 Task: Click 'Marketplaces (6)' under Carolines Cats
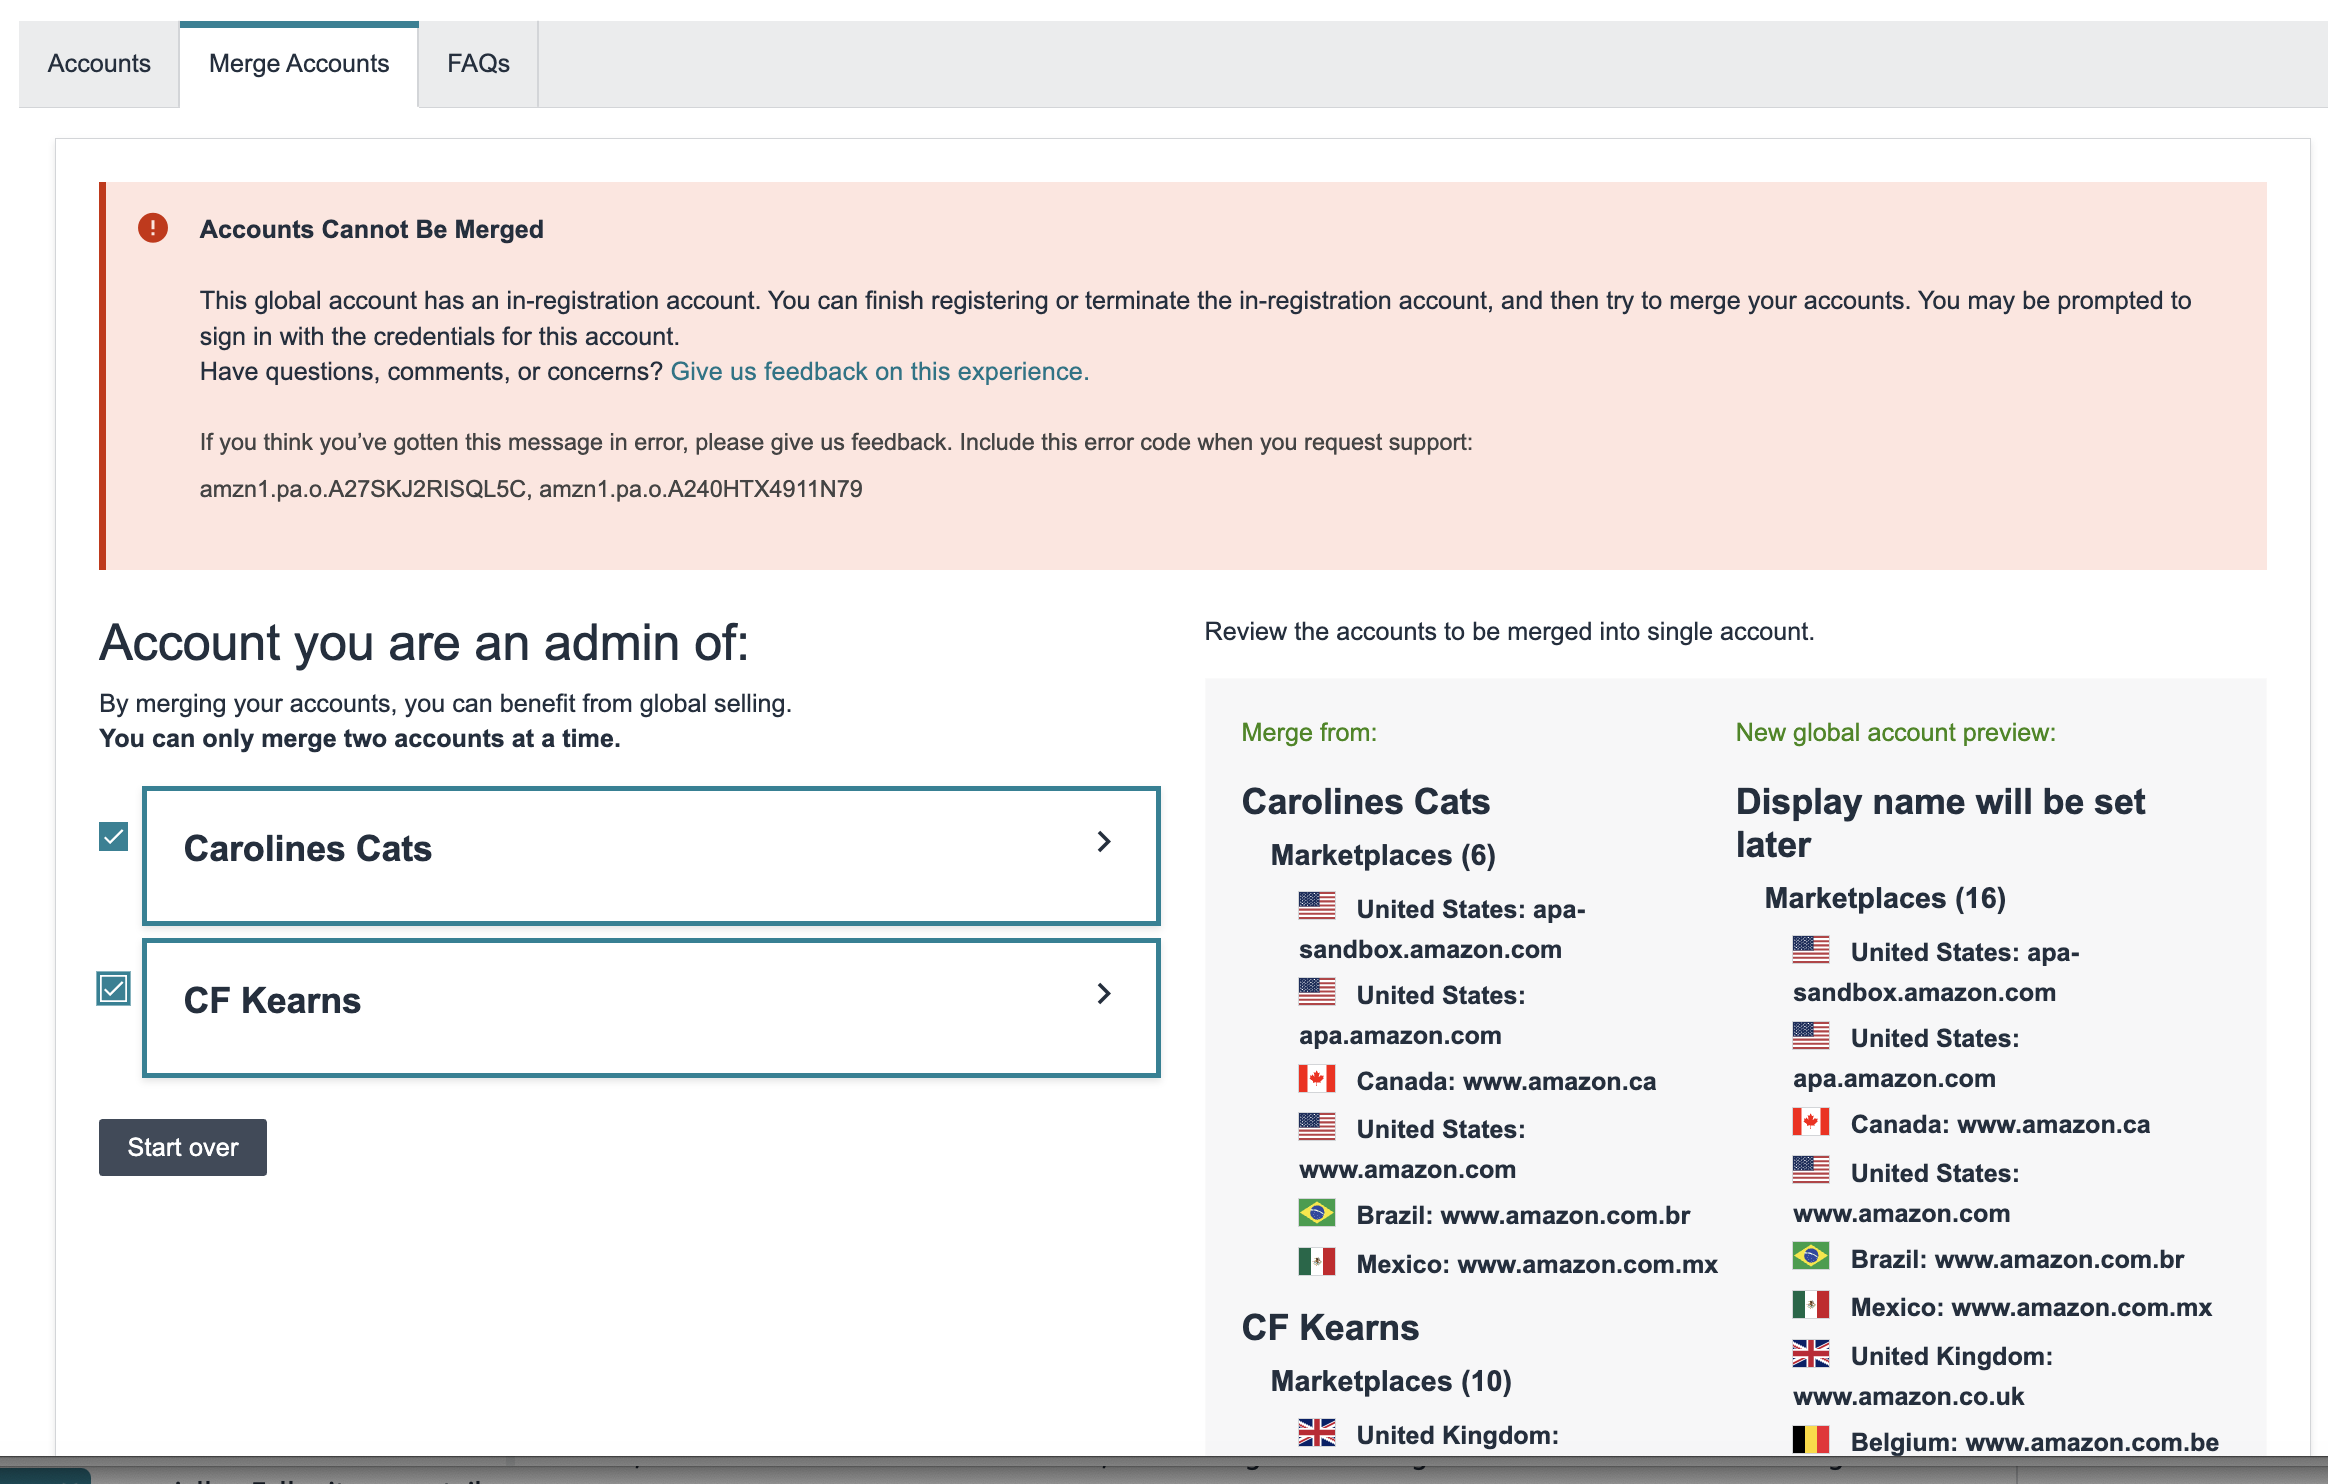[x=1383, y=855]
